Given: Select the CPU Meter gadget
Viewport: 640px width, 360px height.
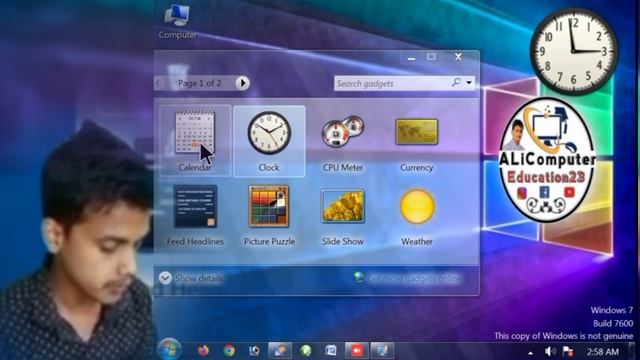Looking at the screenshot, I should click(343, 141).
